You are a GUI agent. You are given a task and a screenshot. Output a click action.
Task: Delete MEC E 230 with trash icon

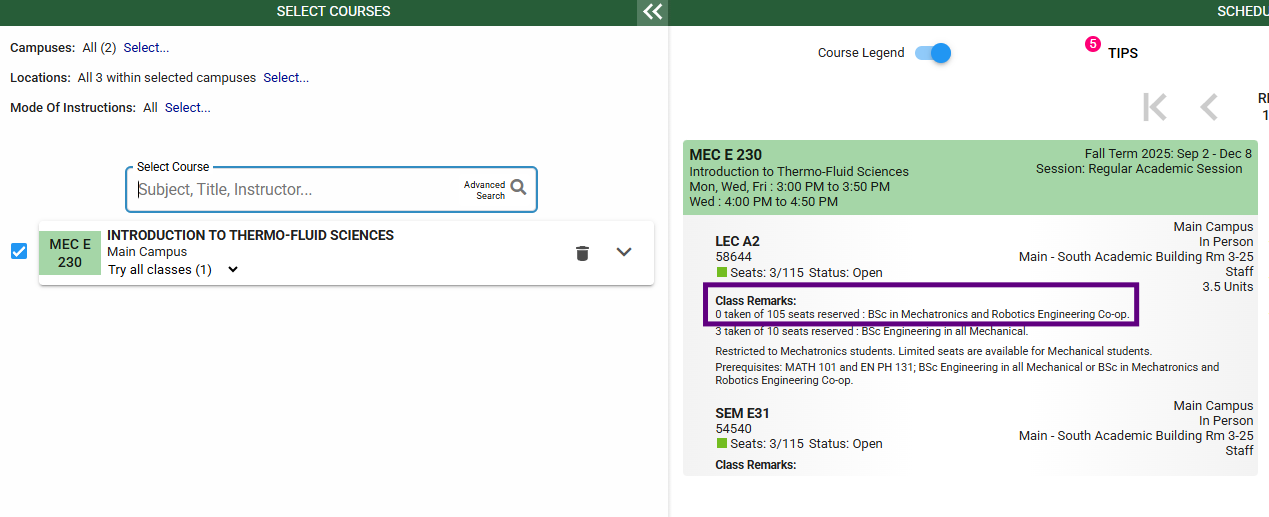point(582,253)
